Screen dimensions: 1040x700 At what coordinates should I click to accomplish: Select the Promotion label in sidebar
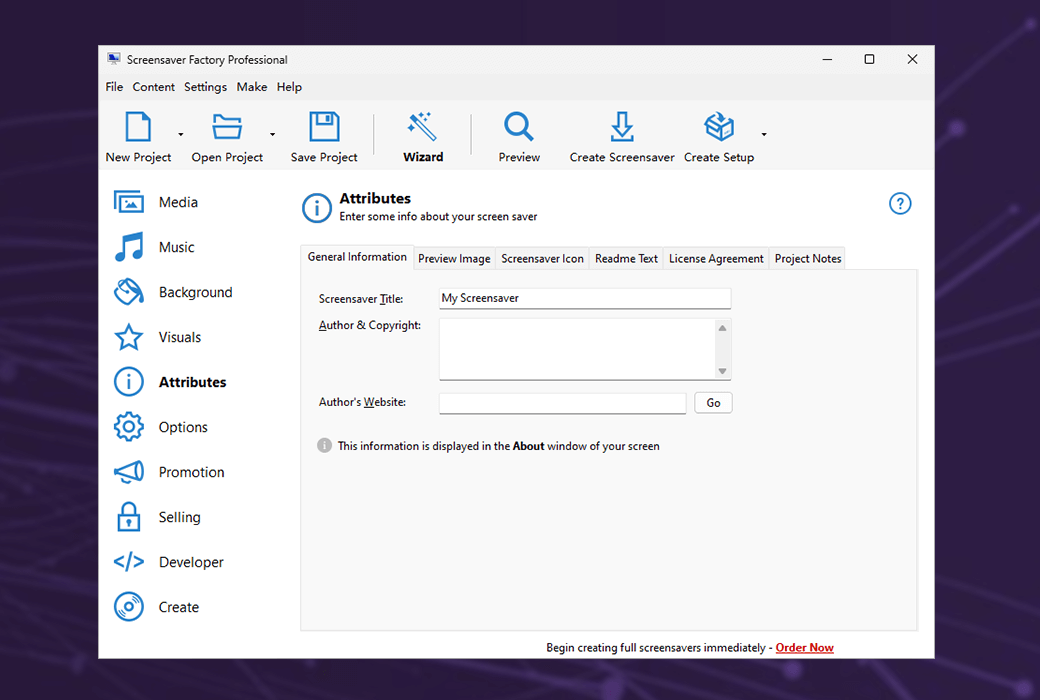click(x=191, y=472)
